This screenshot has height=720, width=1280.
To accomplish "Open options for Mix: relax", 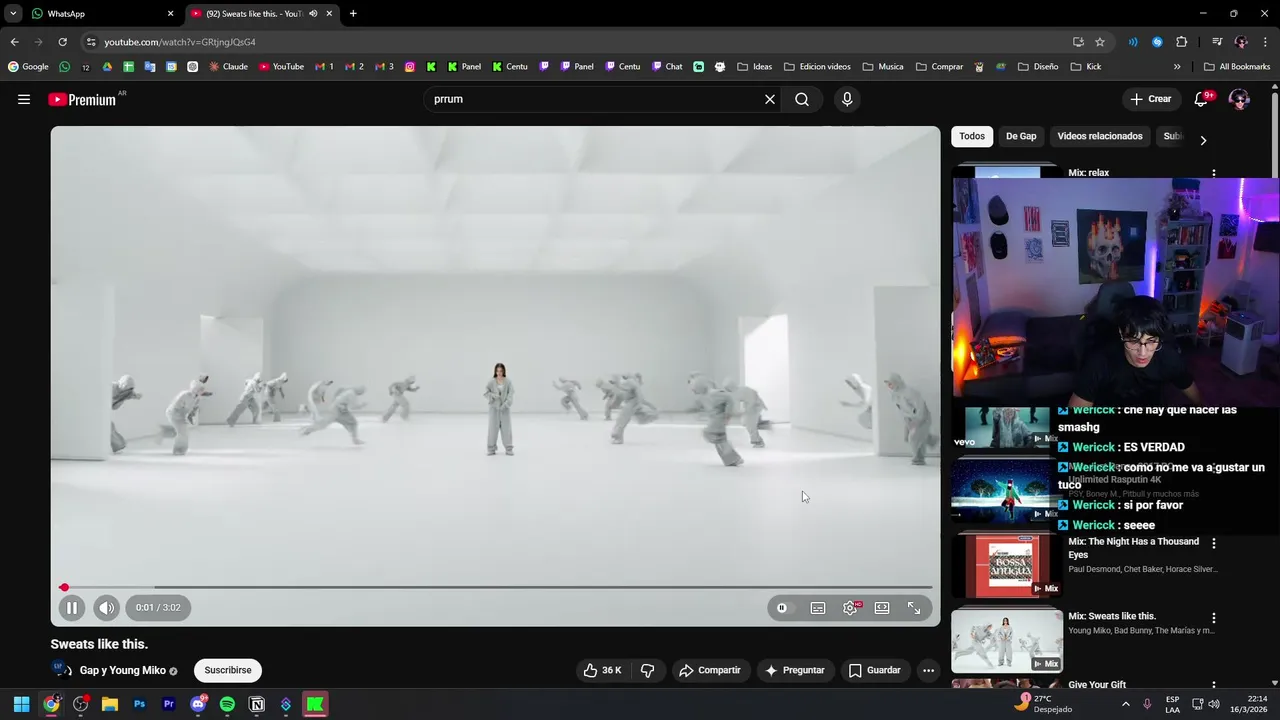I will tap(1214, 173).
